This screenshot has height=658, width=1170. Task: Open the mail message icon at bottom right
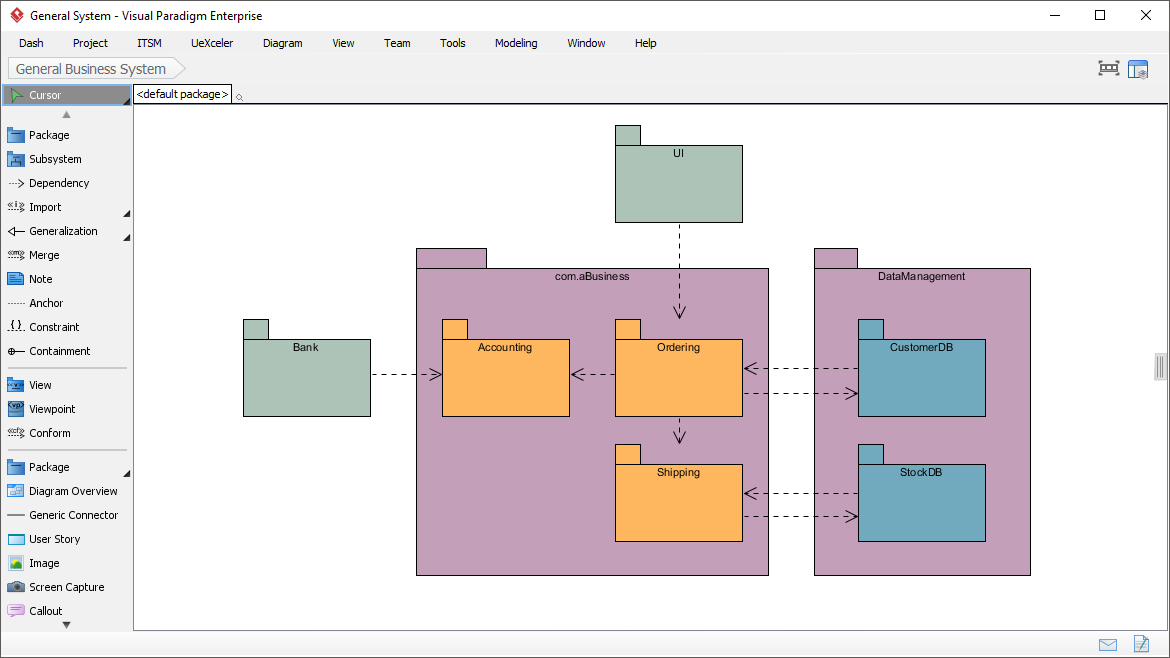pos(1108,645)
